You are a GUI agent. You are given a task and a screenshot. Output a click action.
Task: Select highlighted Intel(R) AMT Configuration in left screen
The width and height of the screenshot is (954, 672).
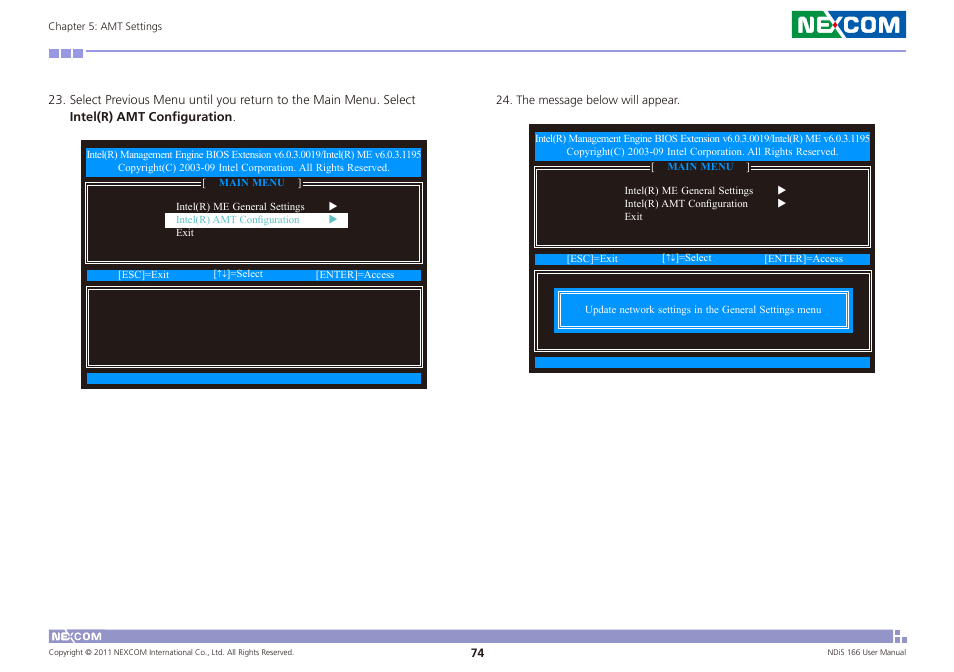(x=256, y=220)
